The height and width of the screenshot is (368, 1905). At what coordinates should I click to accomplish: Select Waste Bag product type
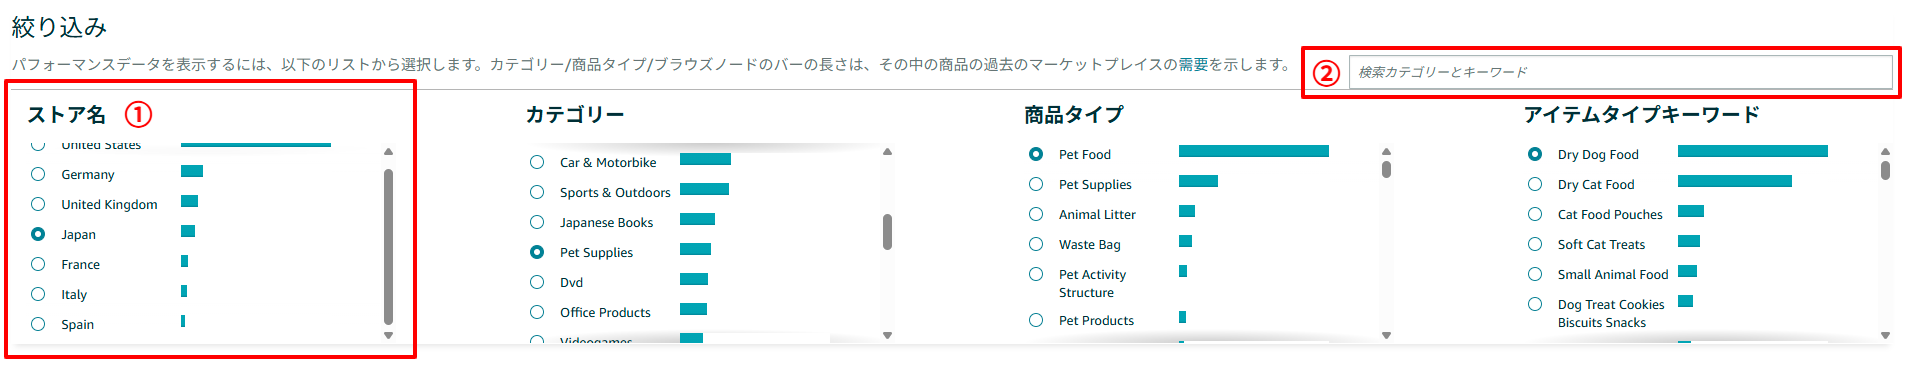click(x=1036, y=244)
